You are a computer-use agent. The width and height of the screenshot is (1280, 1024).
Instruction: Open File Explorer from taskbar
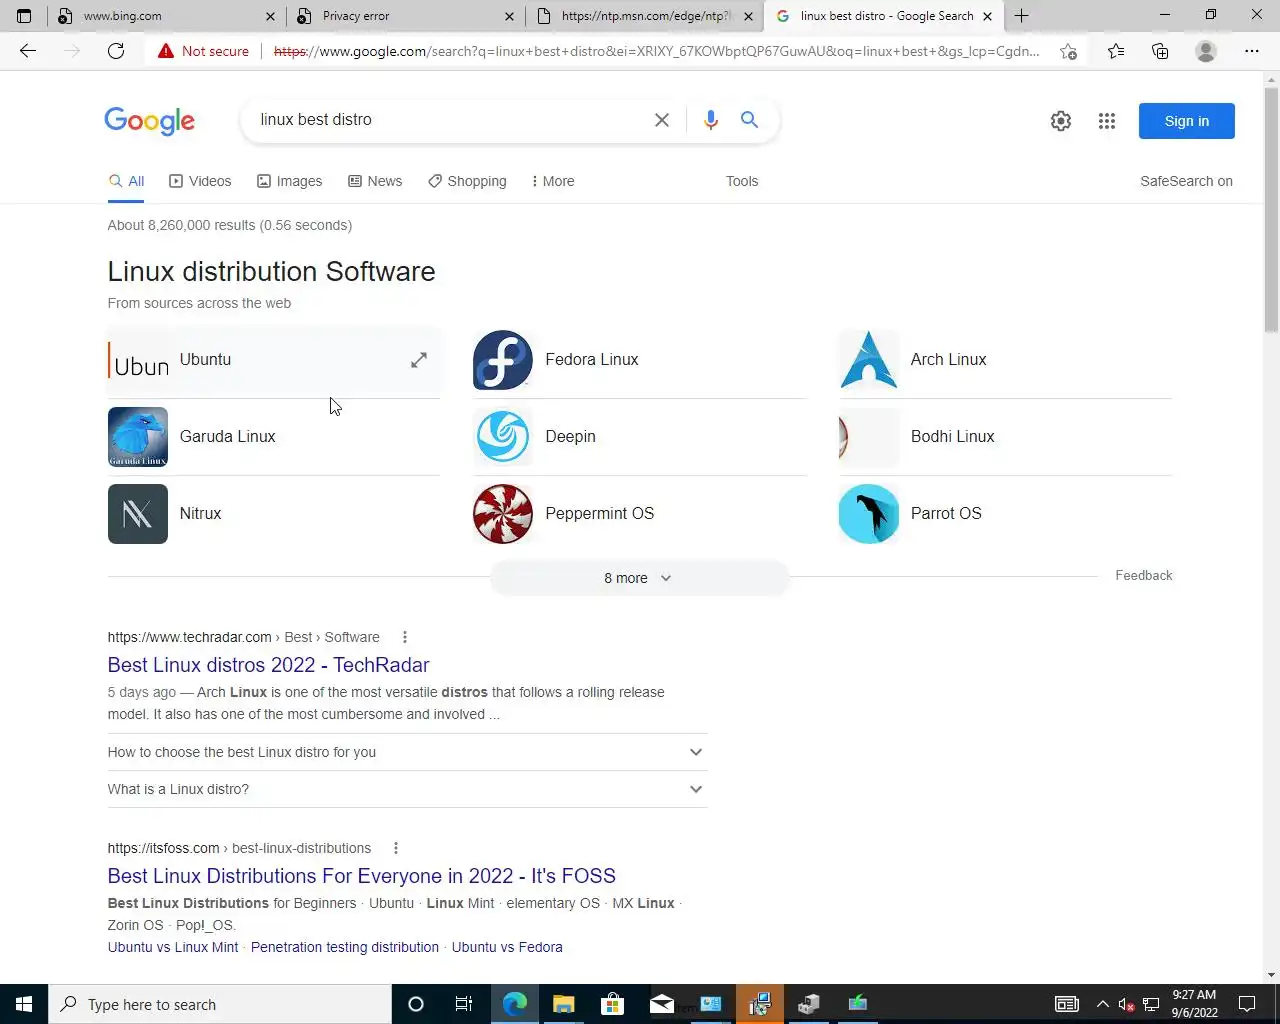tap(564, 1004)
